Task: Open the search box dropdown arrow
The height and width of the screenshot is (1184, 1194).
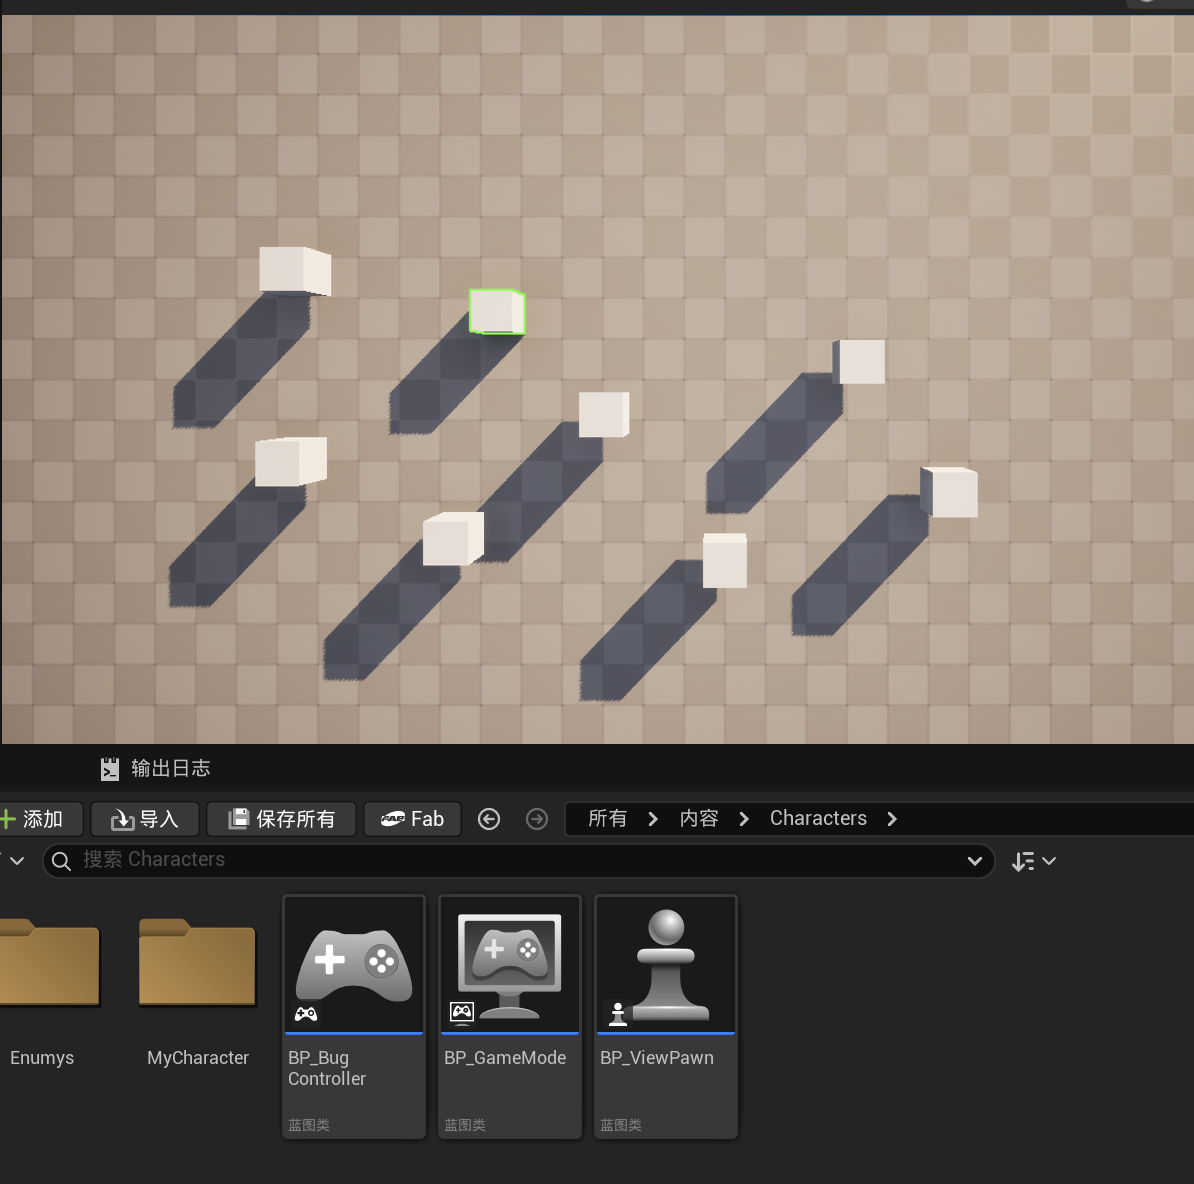Action: (975, 861)
